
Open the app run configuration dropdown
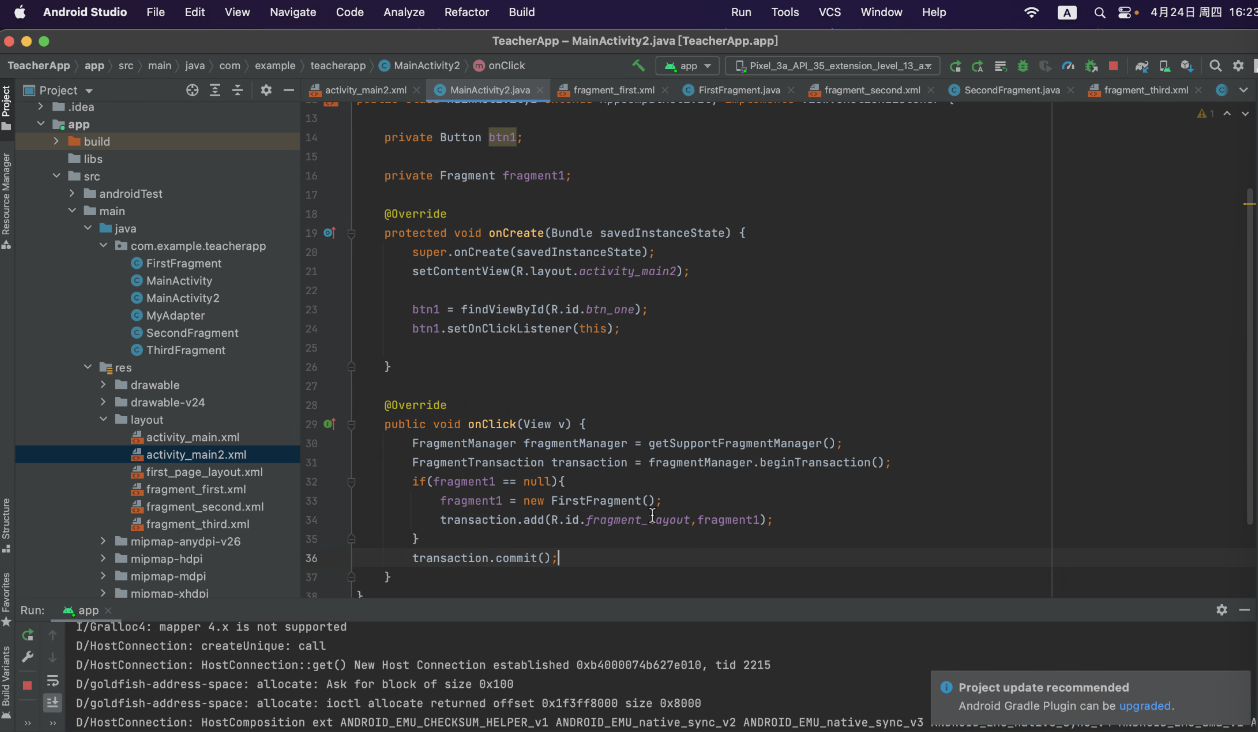688,66
